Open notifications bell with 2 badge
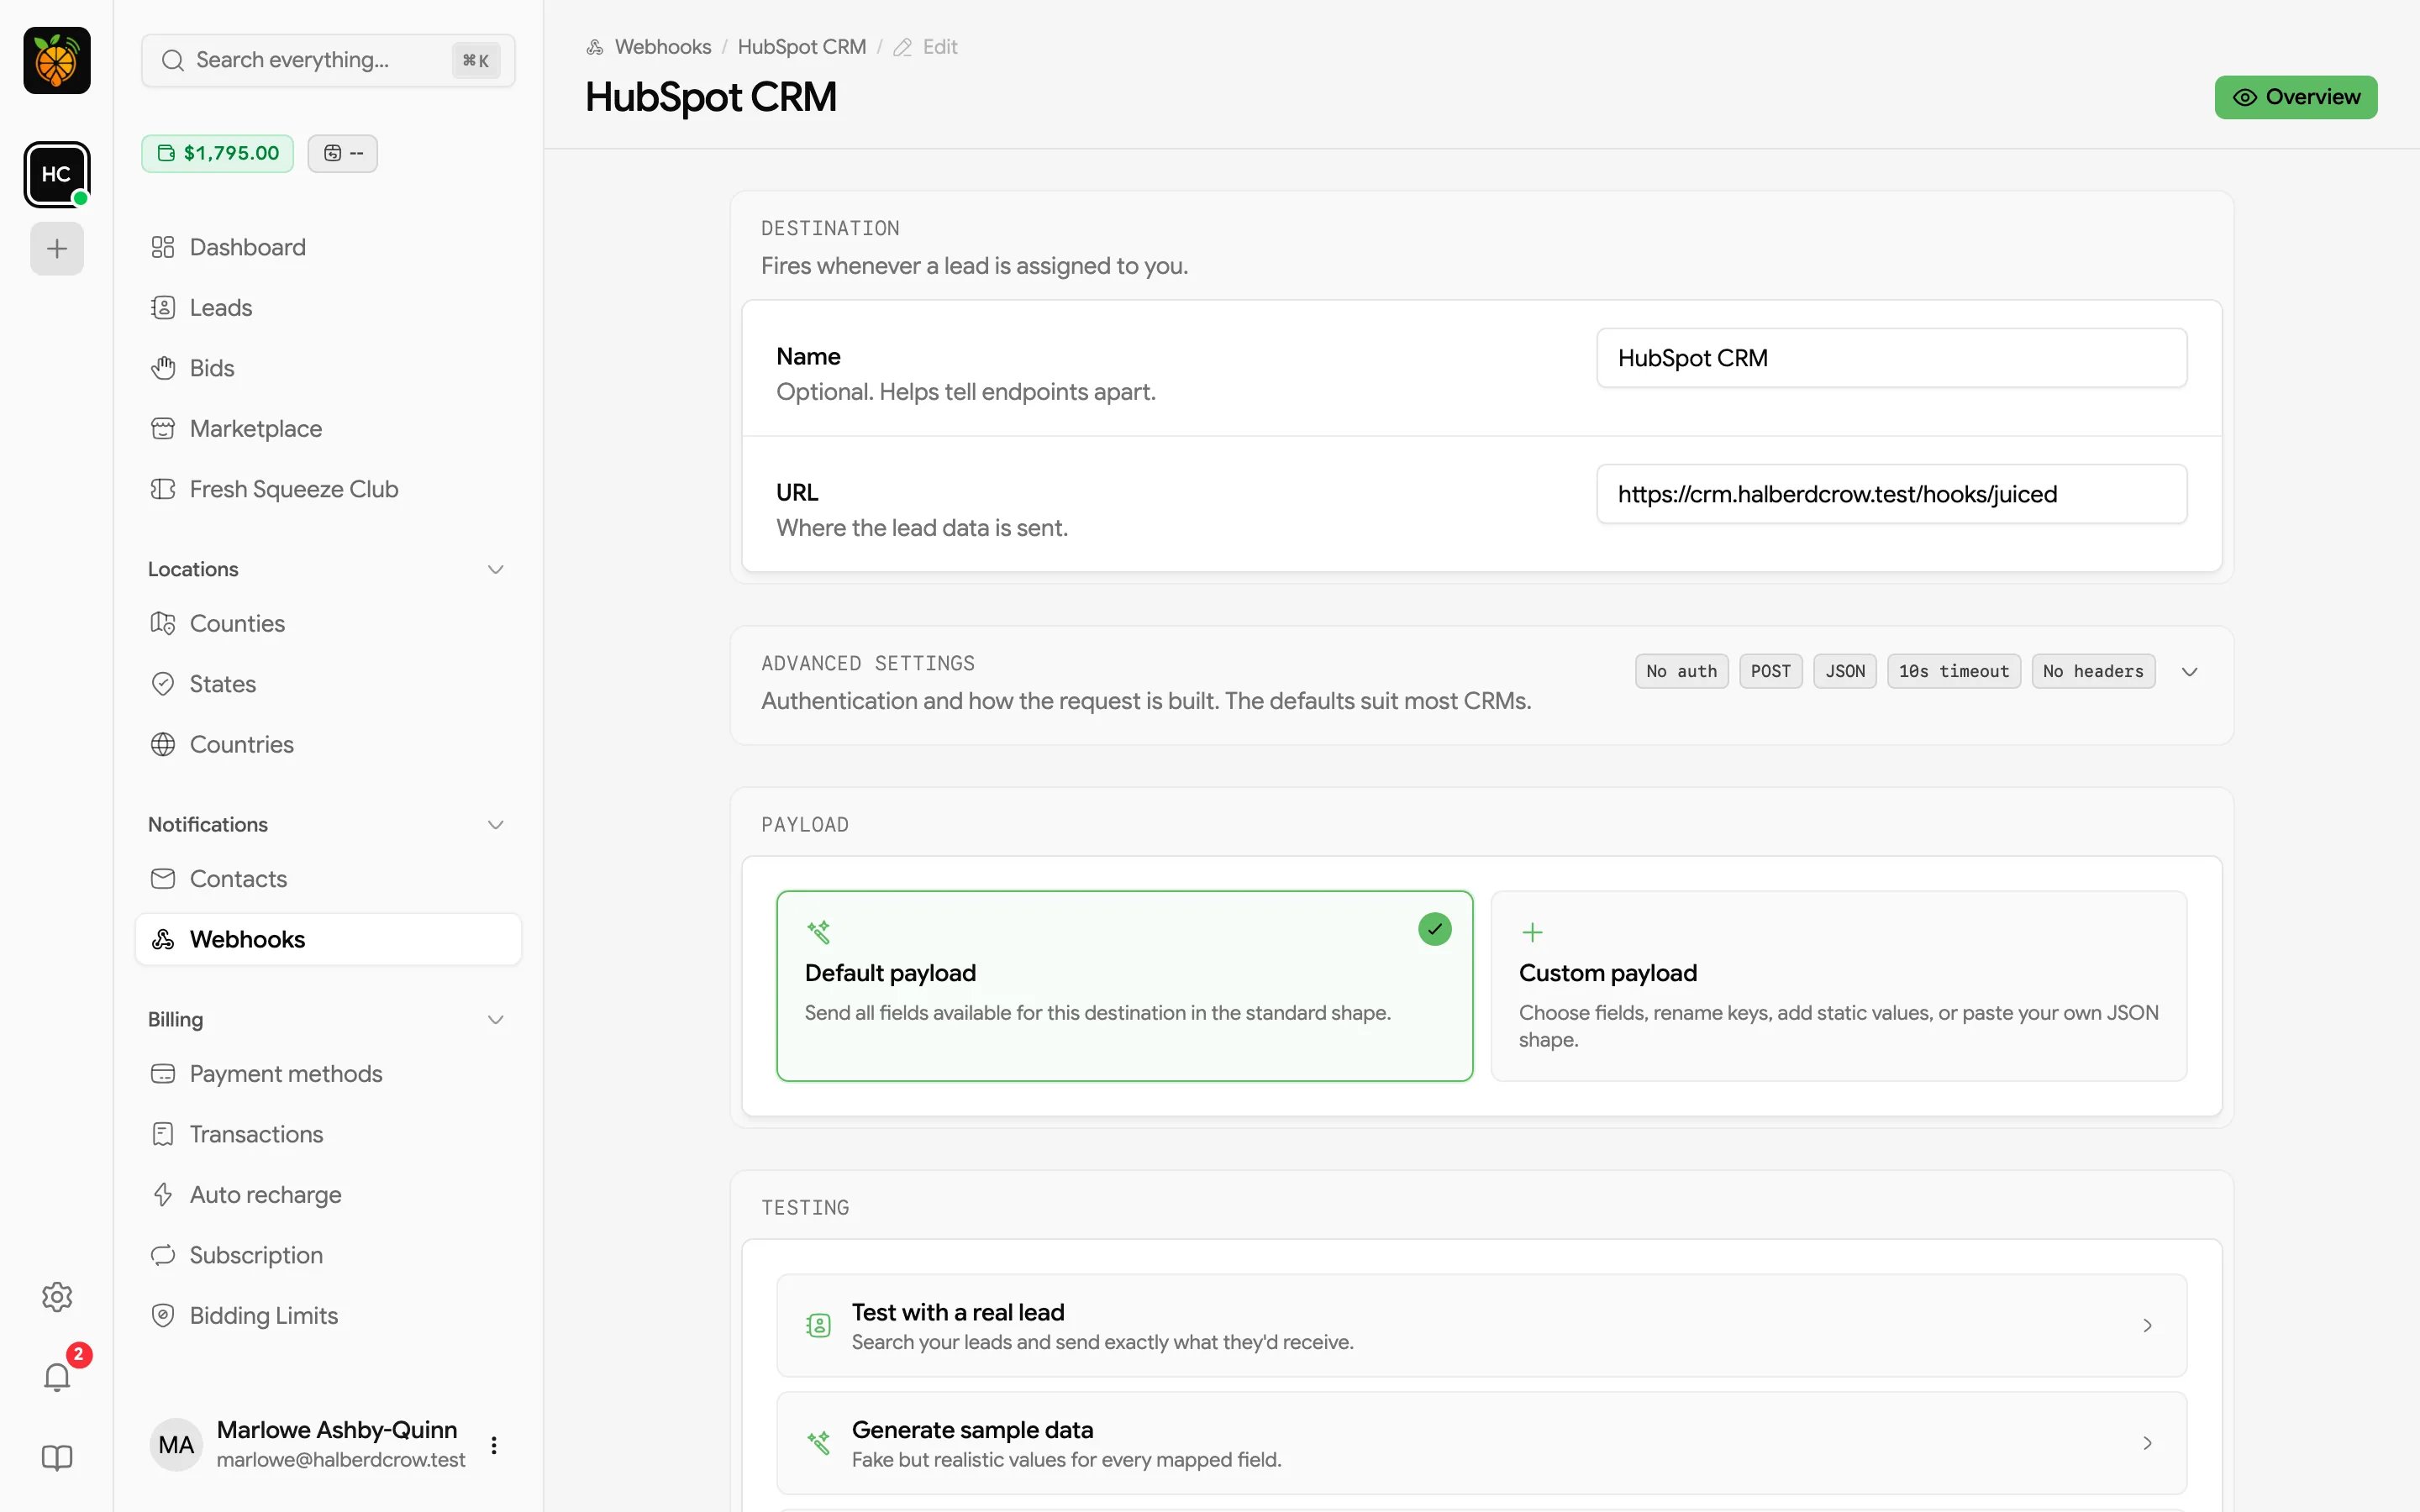2420x1512 pixels. pos(57,1377)
